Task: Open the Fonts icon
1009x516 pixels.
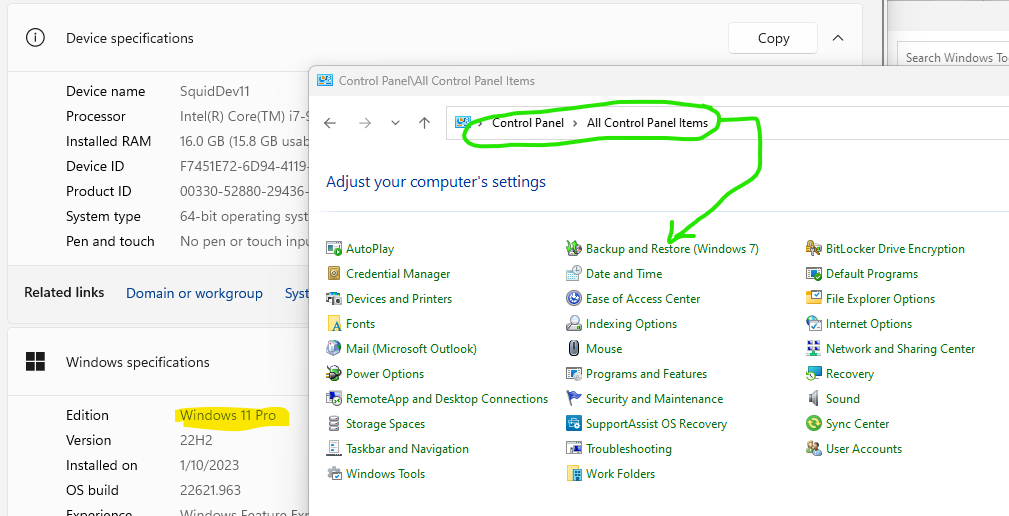Action: [334, 324]
